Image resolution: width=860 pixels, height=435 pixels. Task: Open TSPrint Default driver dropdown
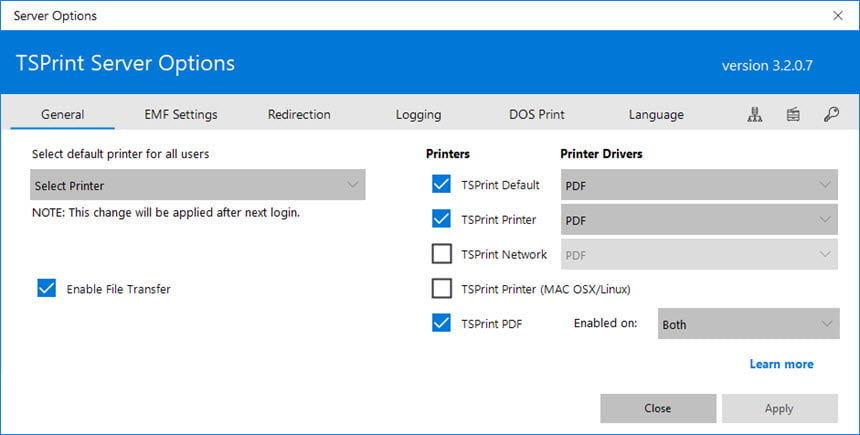[x=699, y=185]
